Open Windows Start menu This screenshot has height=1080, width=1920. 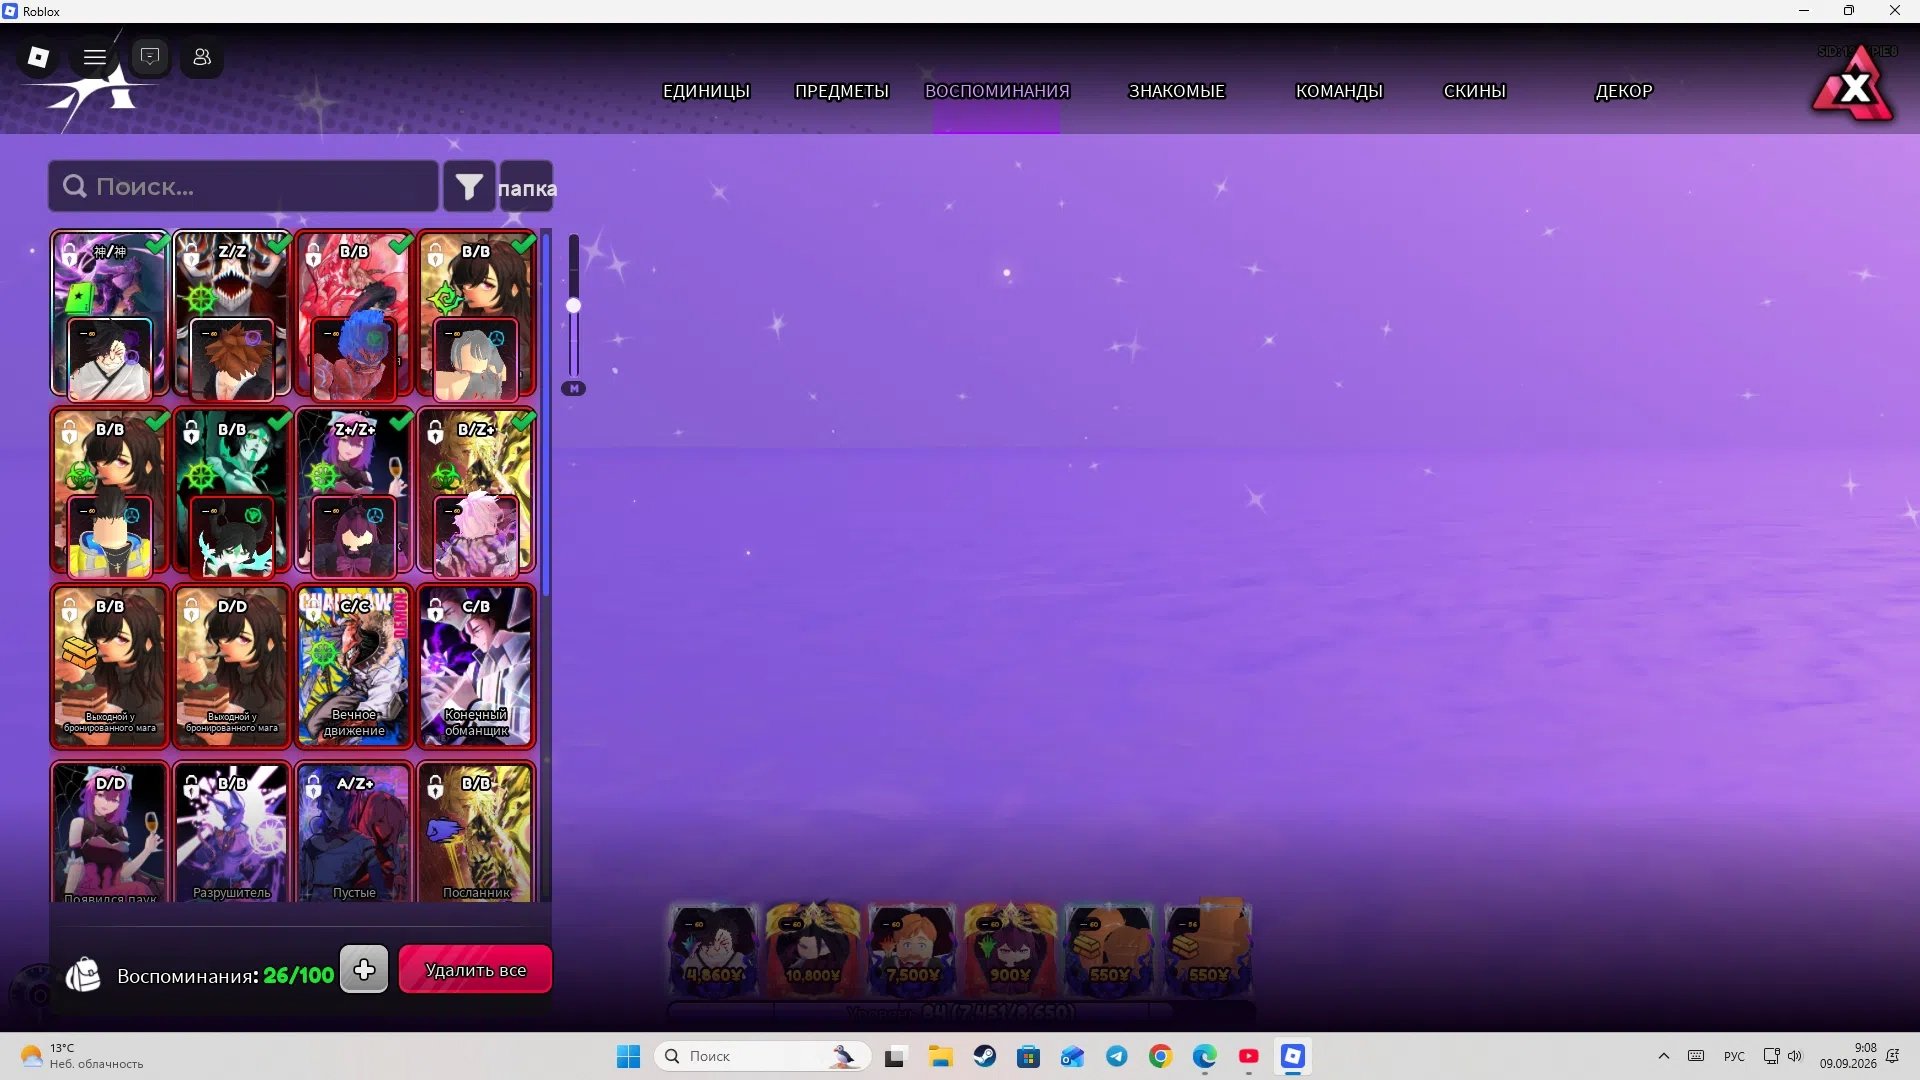point(628,1056)
